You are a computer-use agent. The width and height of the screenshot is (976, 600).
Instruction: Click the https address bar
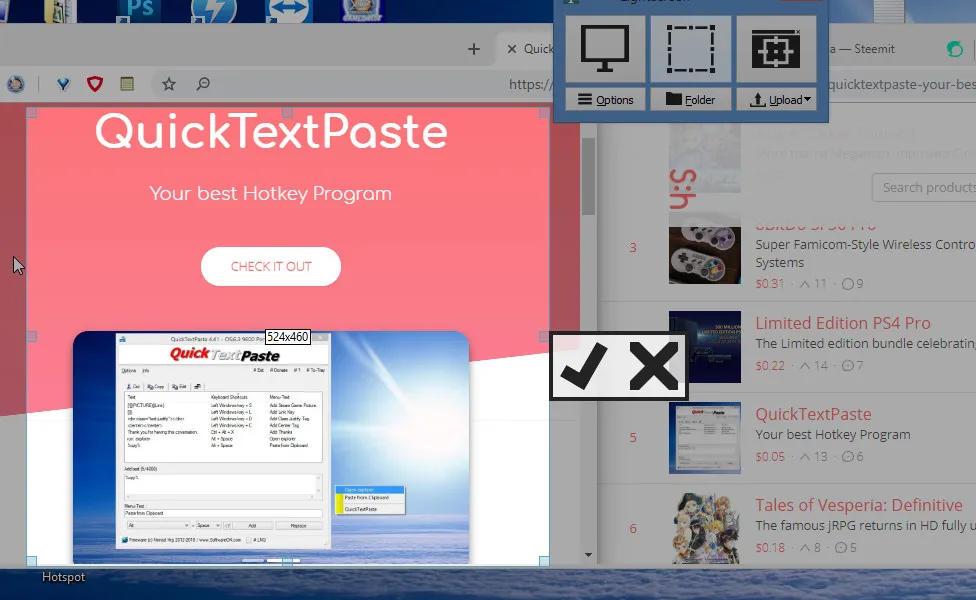pos(530,84)
